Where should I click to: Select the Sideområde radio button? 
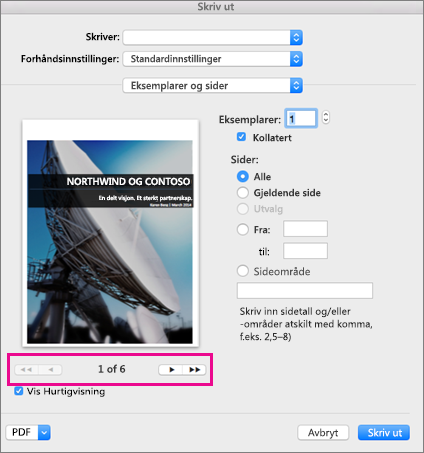coord(243,271)
